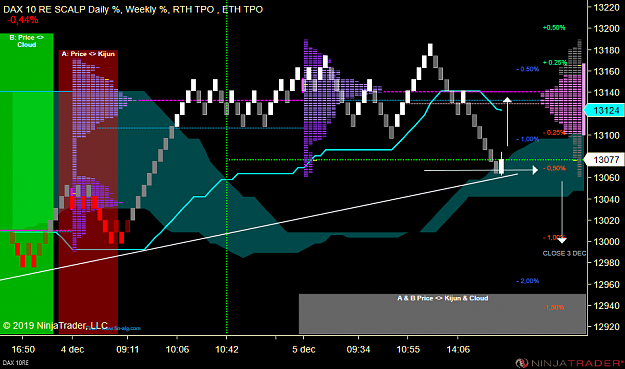The width and height of the screenshot is (625, 369).
Task: Click the red -0,50% daily level label
Action: pos(554,168)
